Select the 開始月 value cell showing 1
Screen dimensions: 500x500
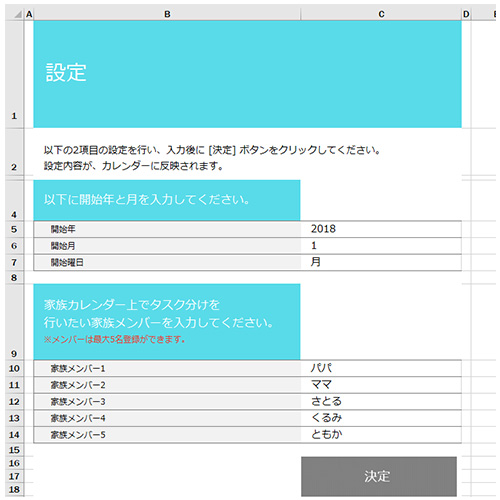coord(381,246)
